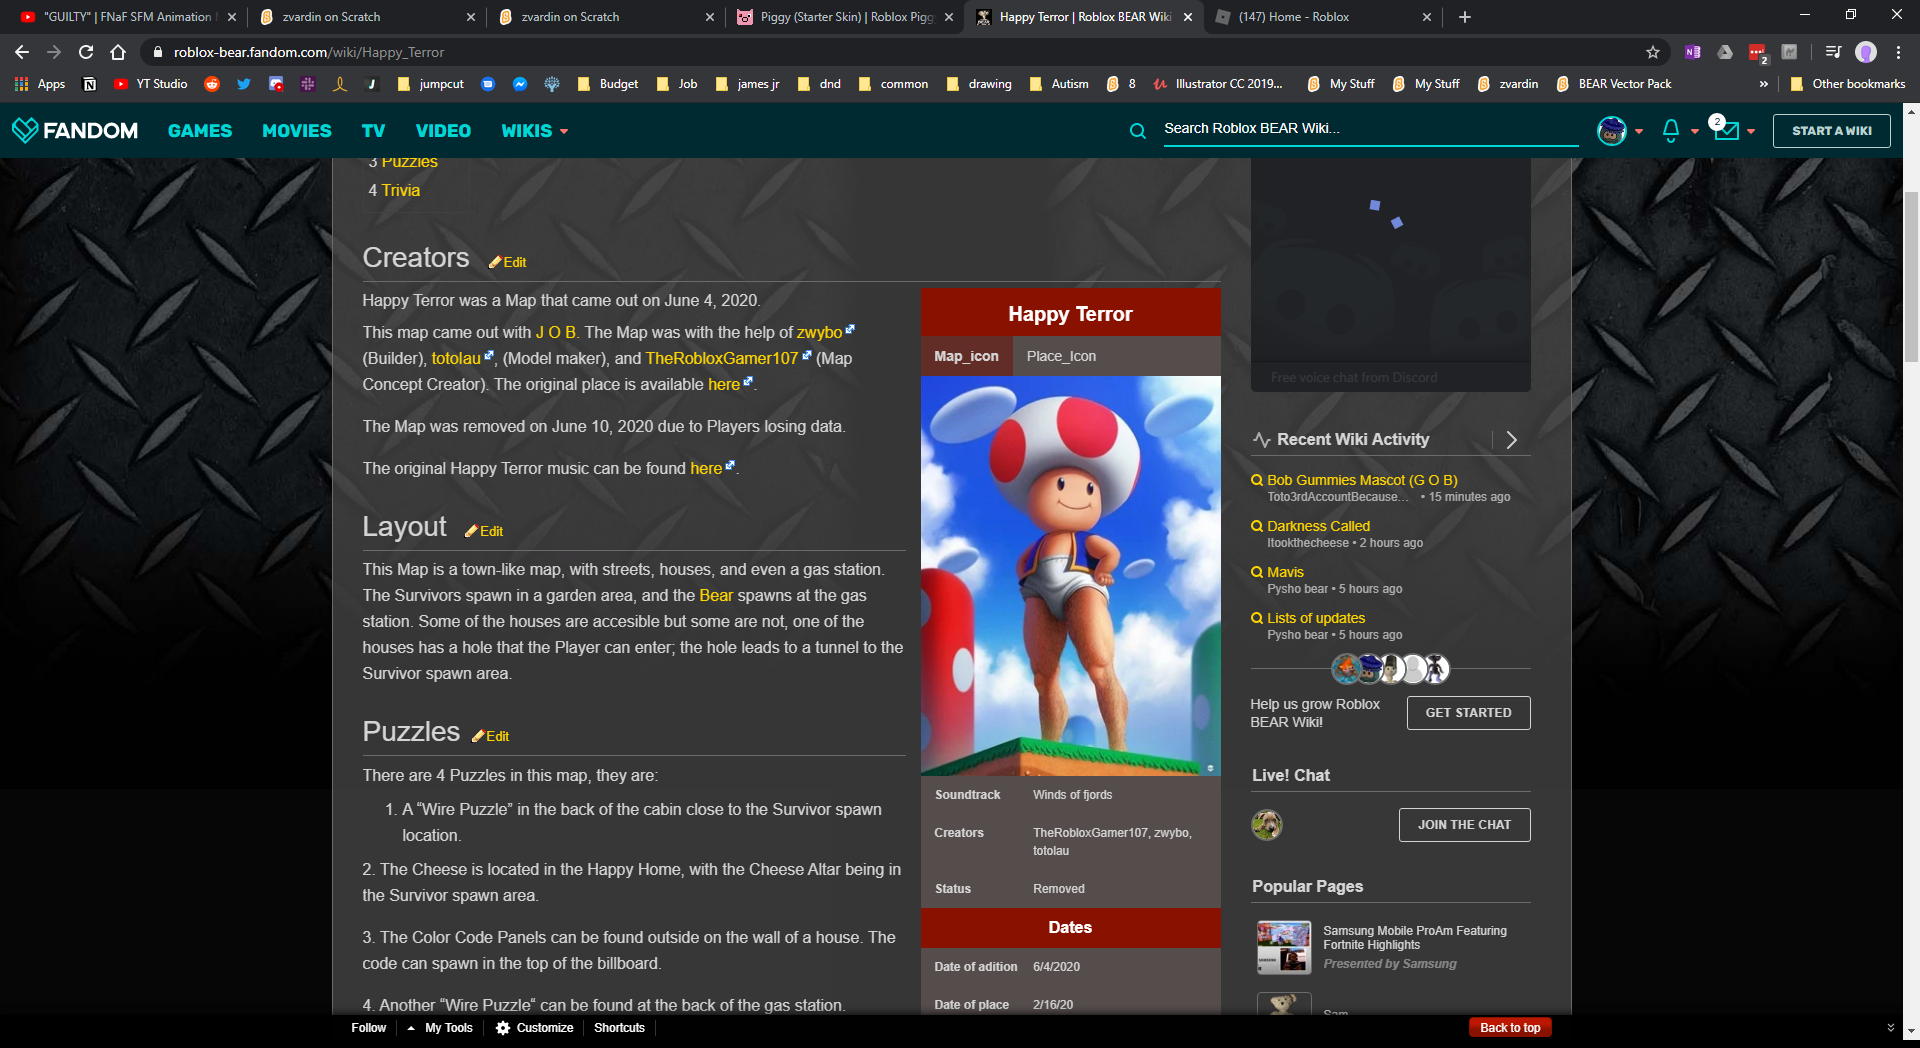The width and height of the screenshot is (1920, 1048).
Task: Expand the dropdown arrow next to the notifications bell
Action: [x=1695, y=131]
